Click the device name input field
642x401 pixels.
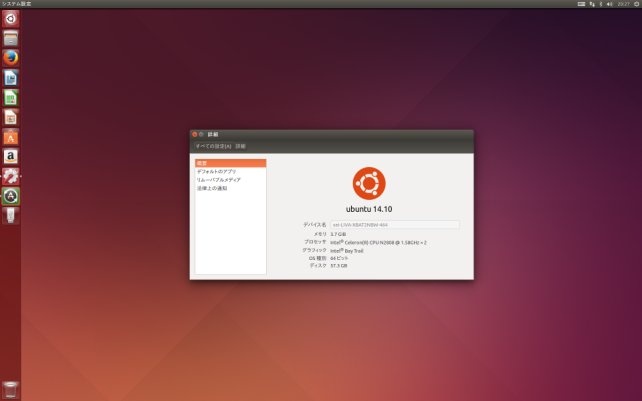[395, 224]
